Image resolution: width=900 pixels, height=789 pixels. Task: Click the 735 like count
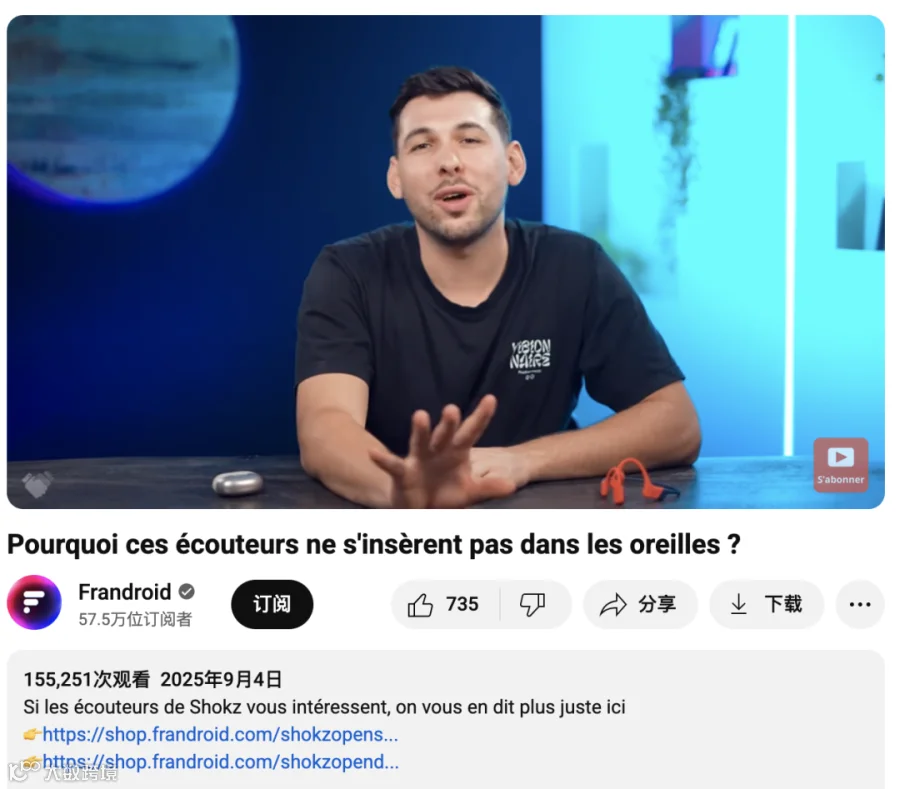click(x=462, y=604)
